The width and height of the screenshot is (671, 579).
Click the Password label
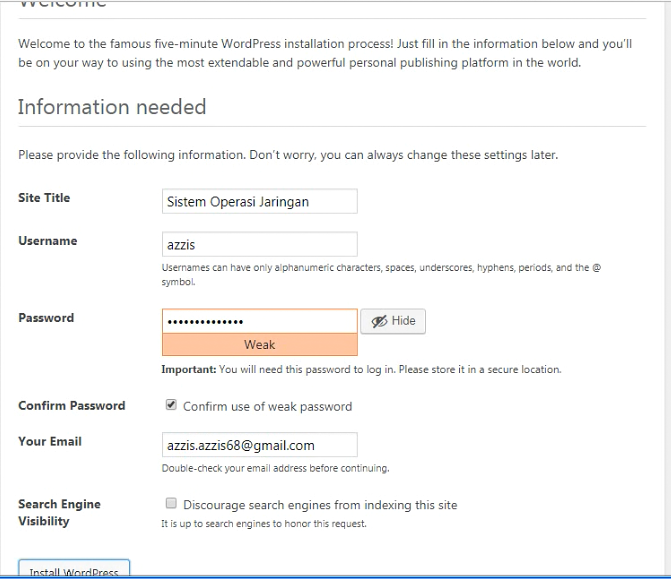46,318
